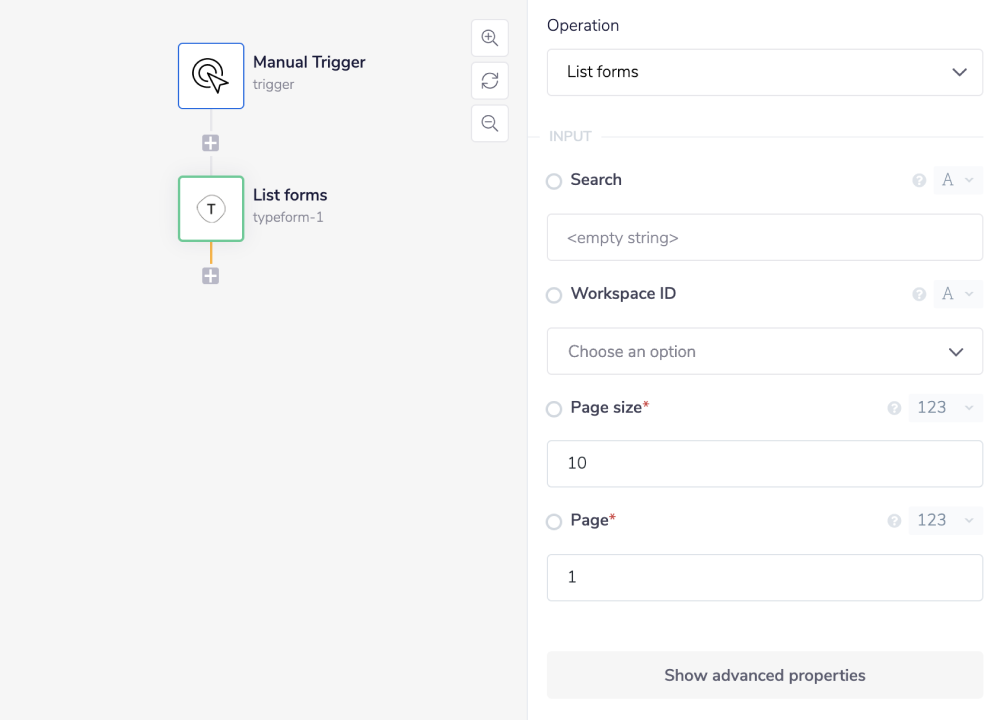Click the zoom in icon

489,37
